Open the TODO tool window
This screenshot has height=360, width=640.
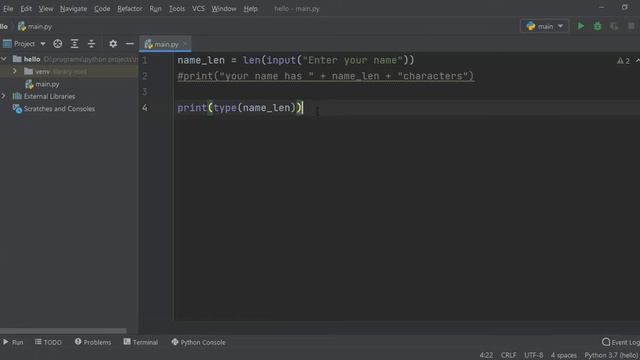coord(48,342)
